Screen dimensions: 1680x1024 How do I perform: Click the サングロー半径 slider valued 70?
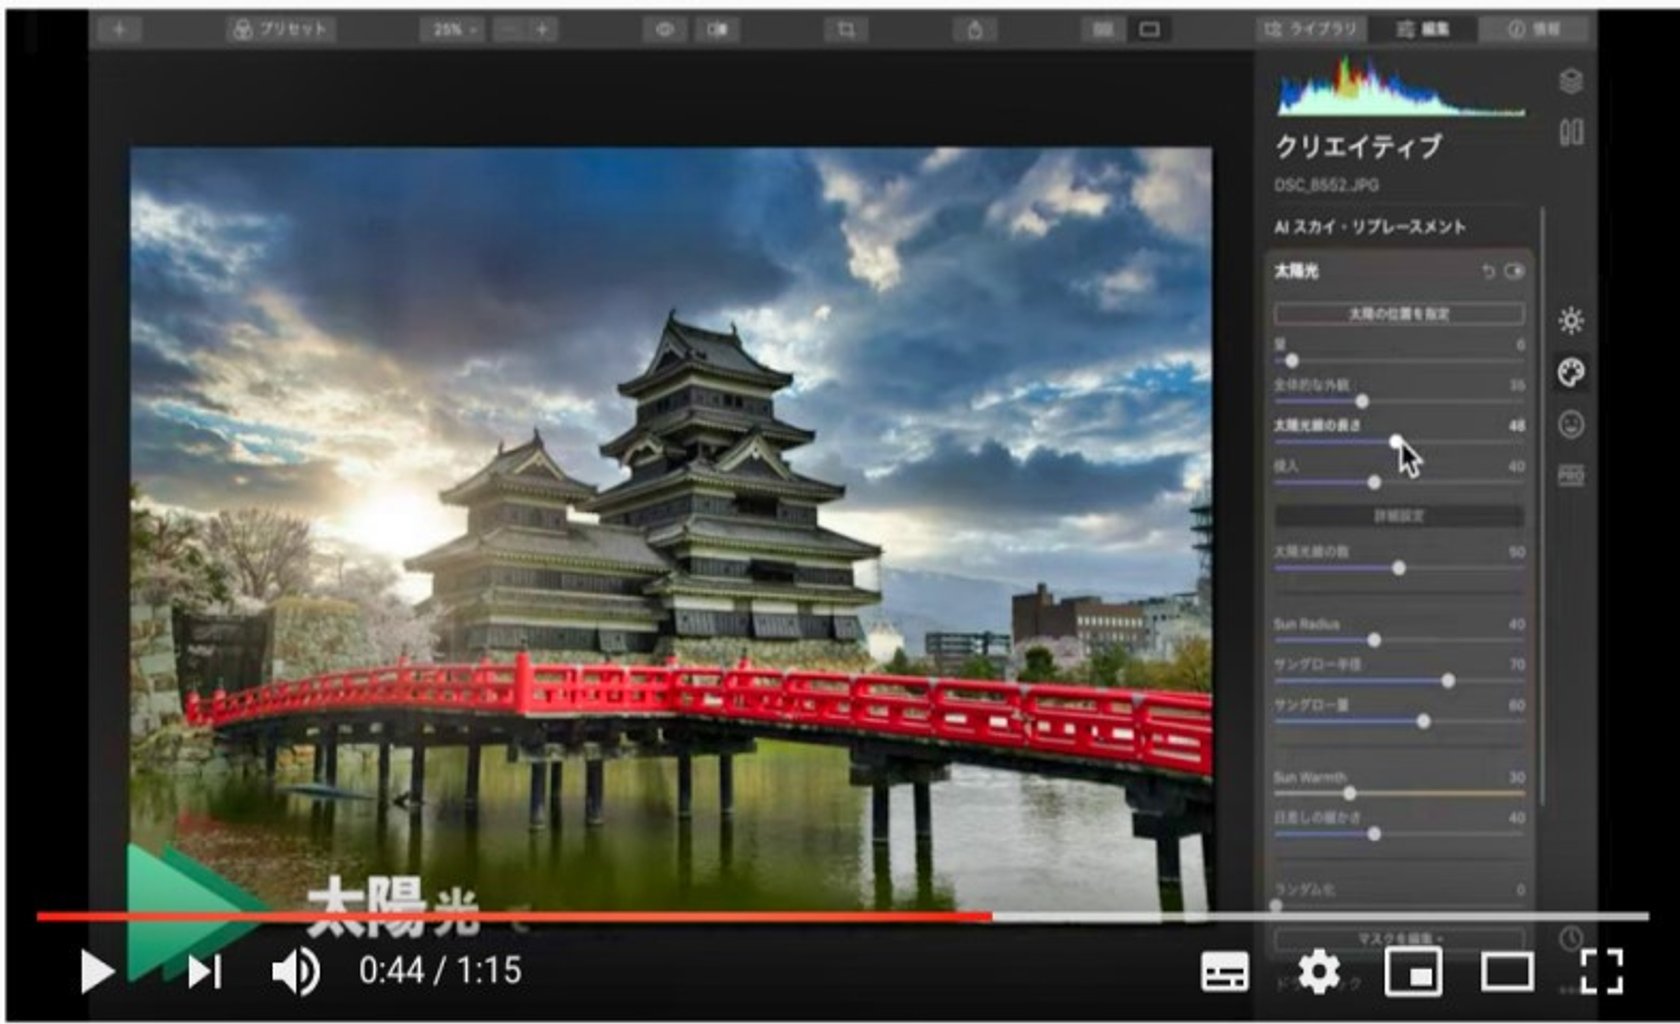pos(1399,681)
